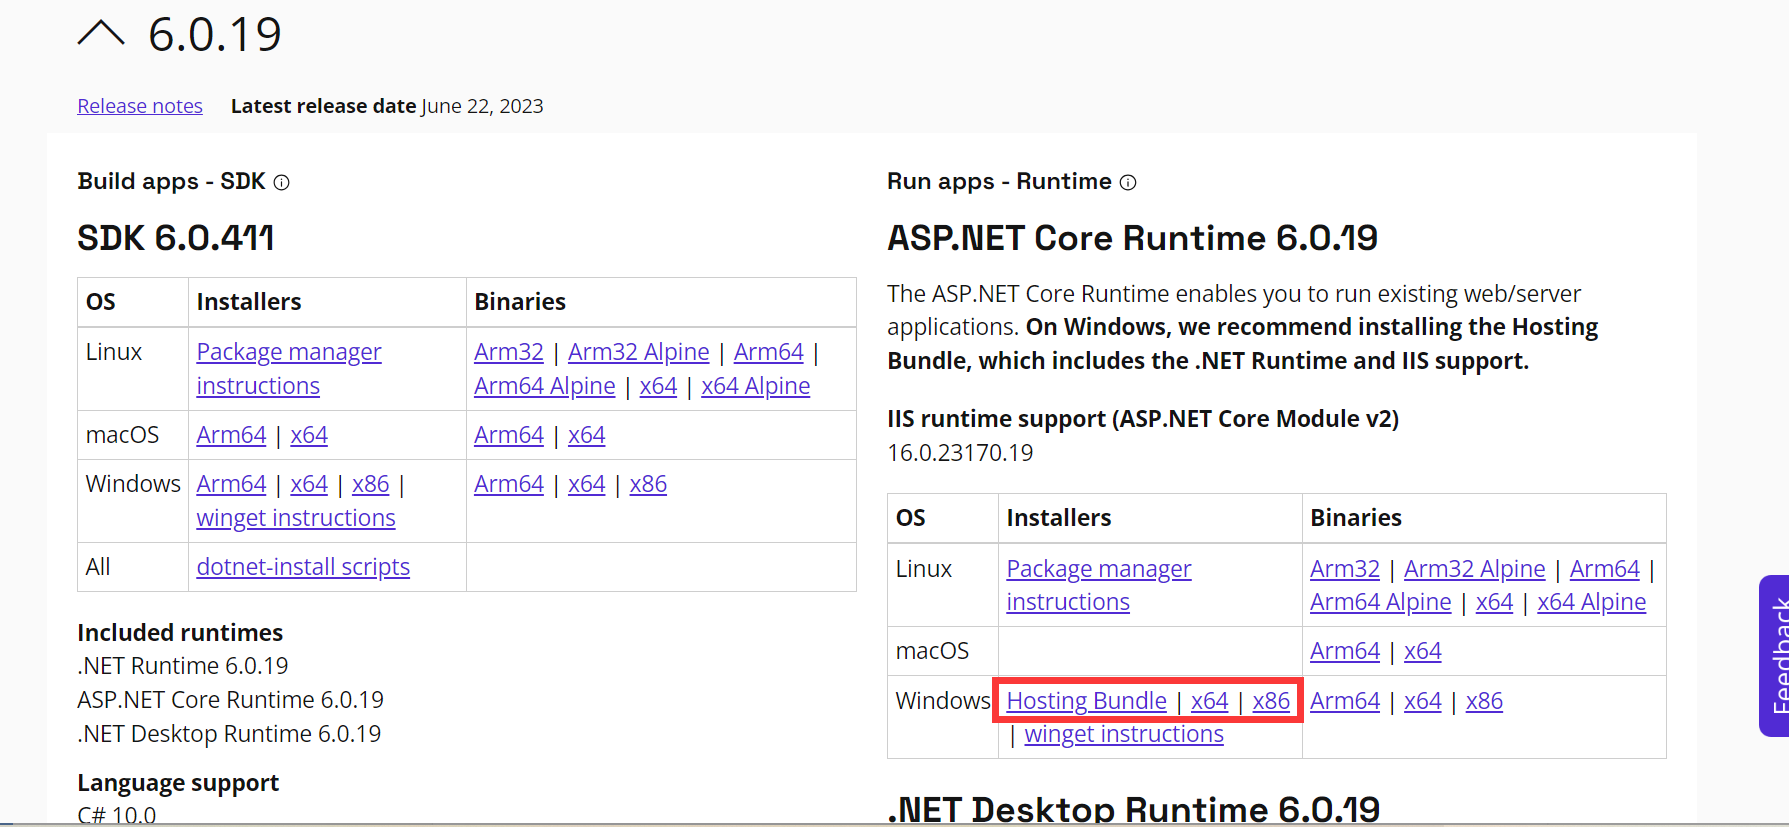Open the Release notes link
Screen dimensions: 1789x827
140,106
